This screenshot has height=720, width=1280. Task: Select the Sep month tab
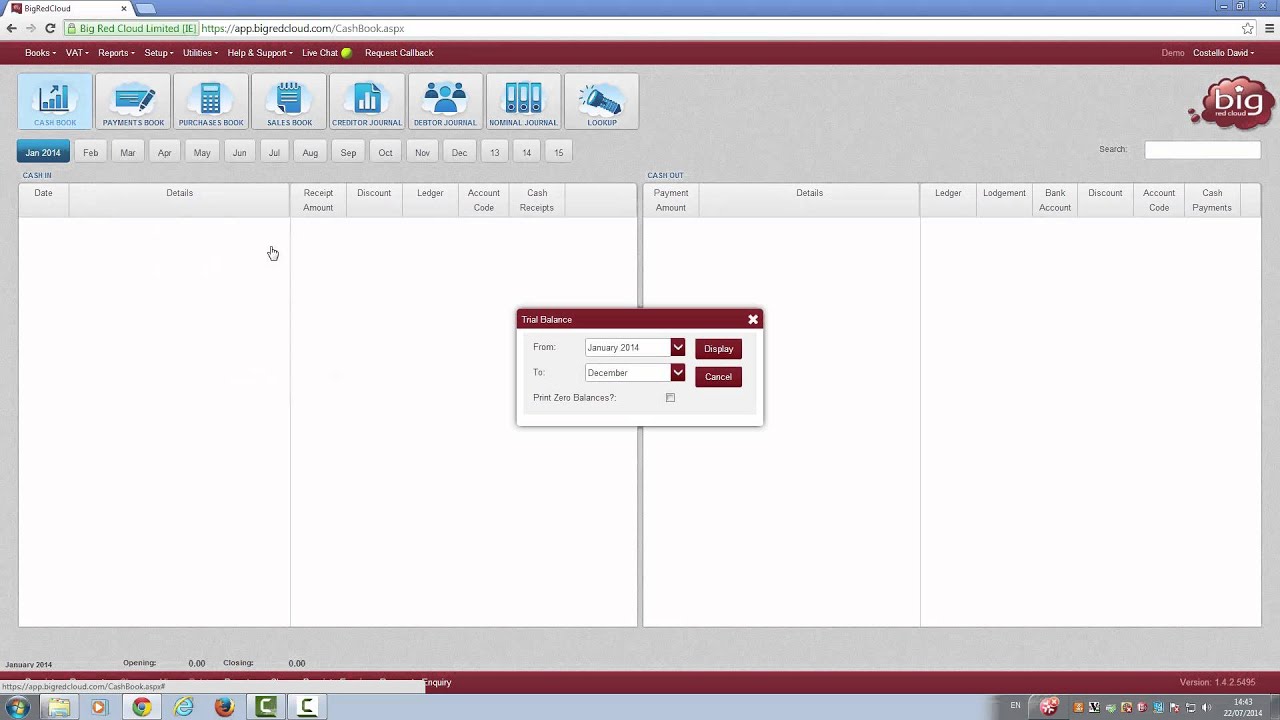(x=348, y=153)
